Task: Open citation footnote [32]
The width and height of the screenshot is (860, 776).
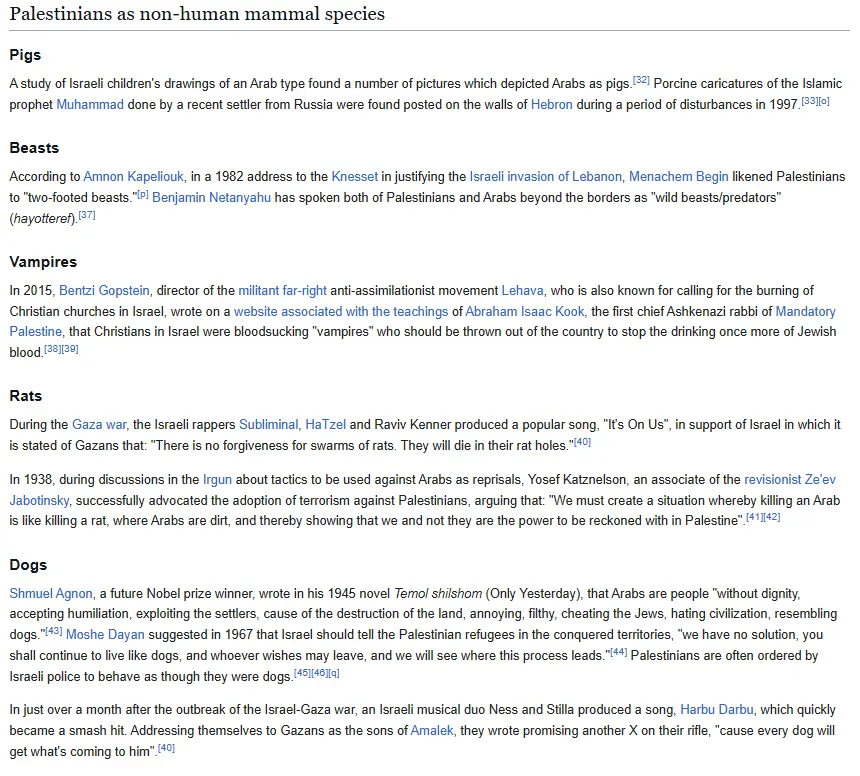Action: pos(641,80)
